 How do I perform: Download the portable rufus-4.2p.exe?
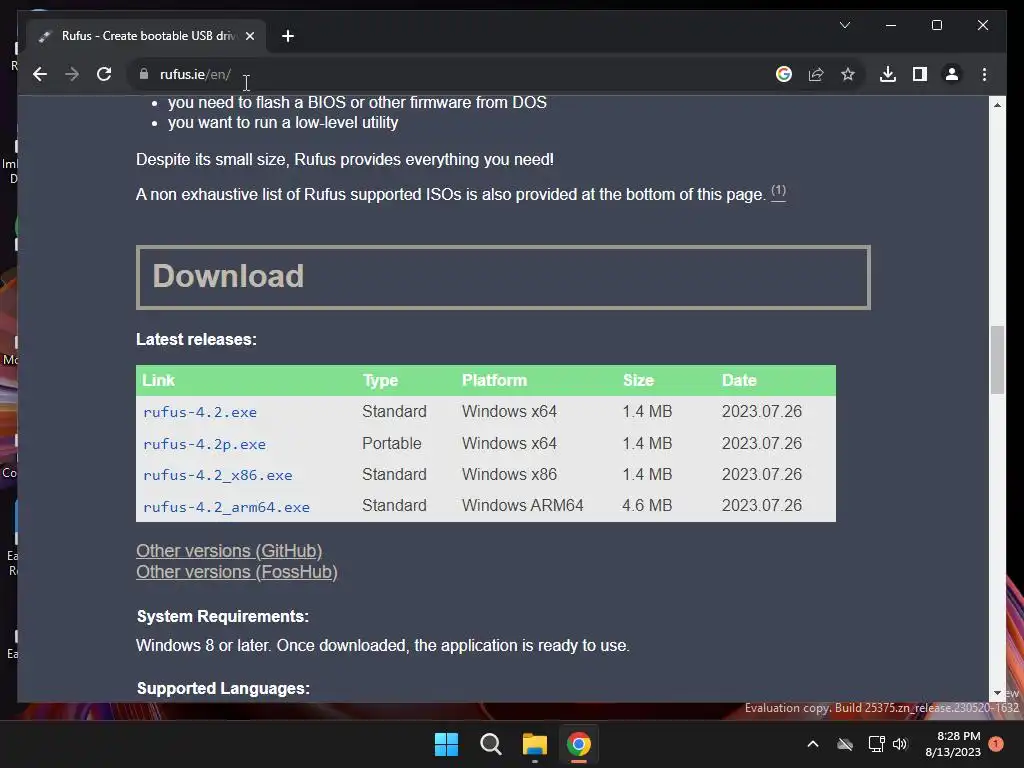tap(204, 444)
